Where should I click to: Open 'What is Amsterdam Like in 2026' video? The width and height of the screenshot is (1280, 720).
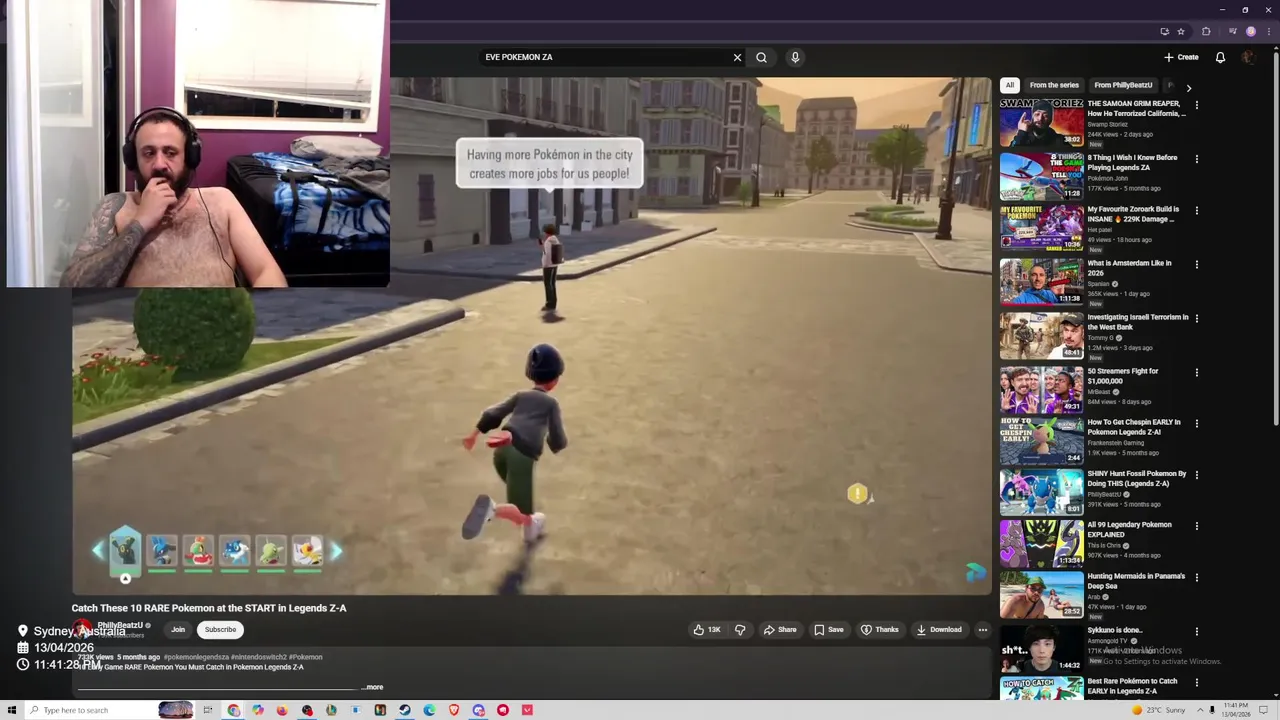[x=1129, y=268]
